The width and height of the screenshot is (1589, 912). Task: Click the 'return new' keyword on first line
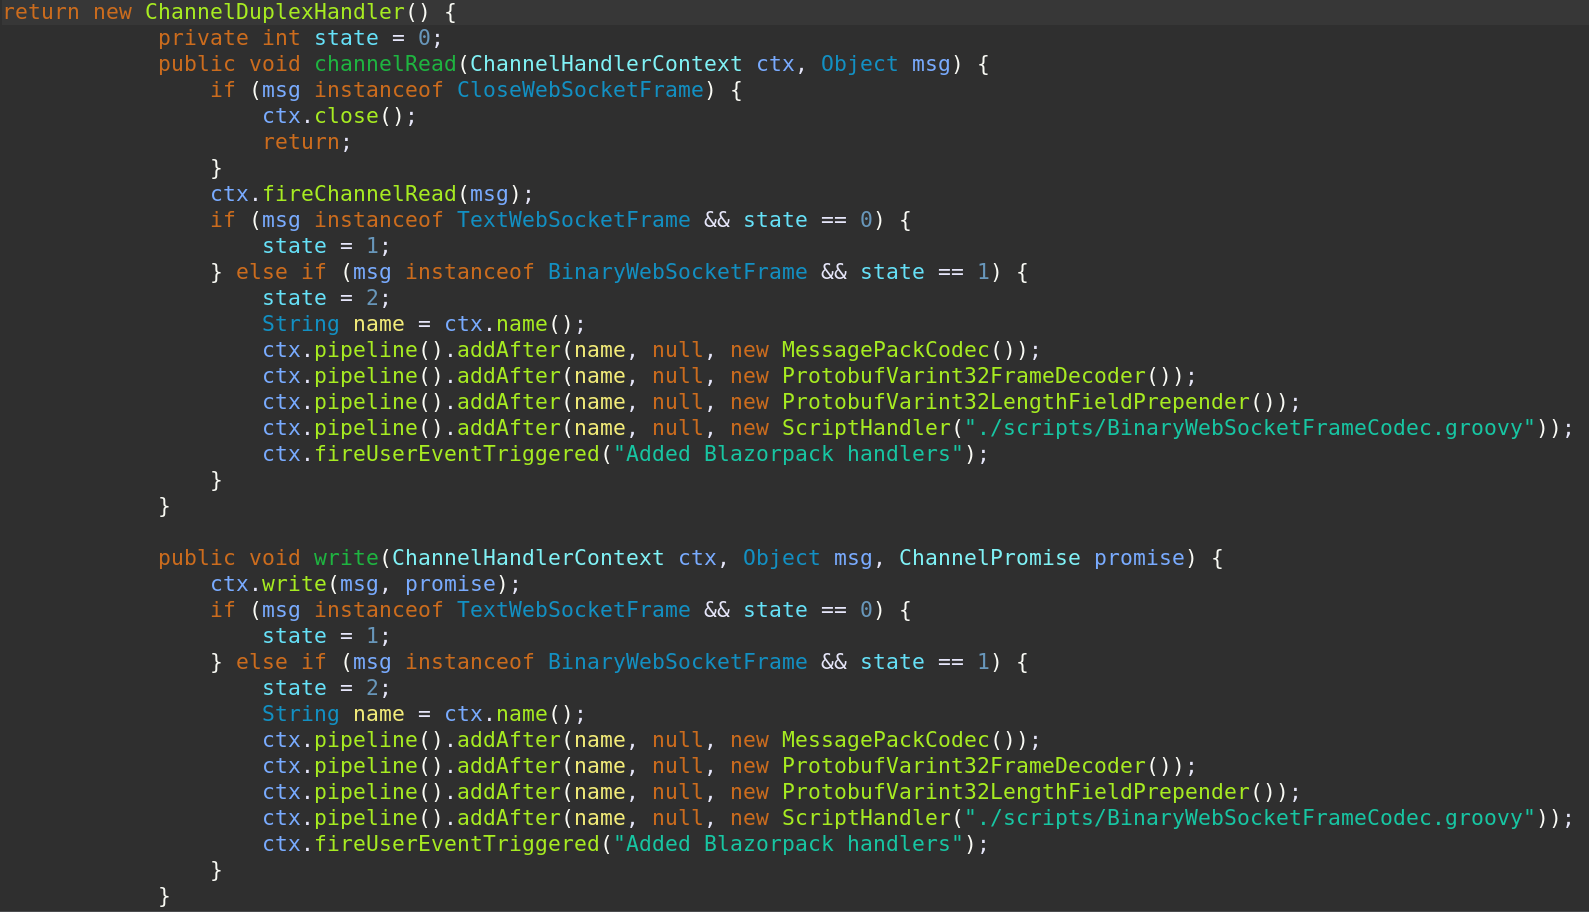66,12
